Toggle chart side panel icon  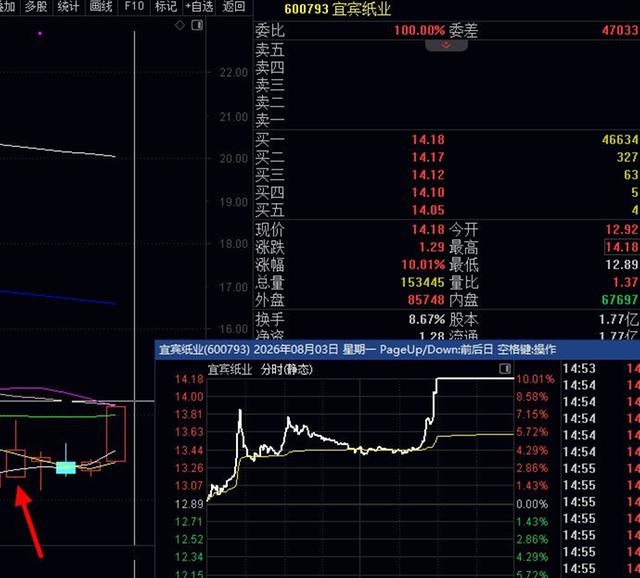198,25
